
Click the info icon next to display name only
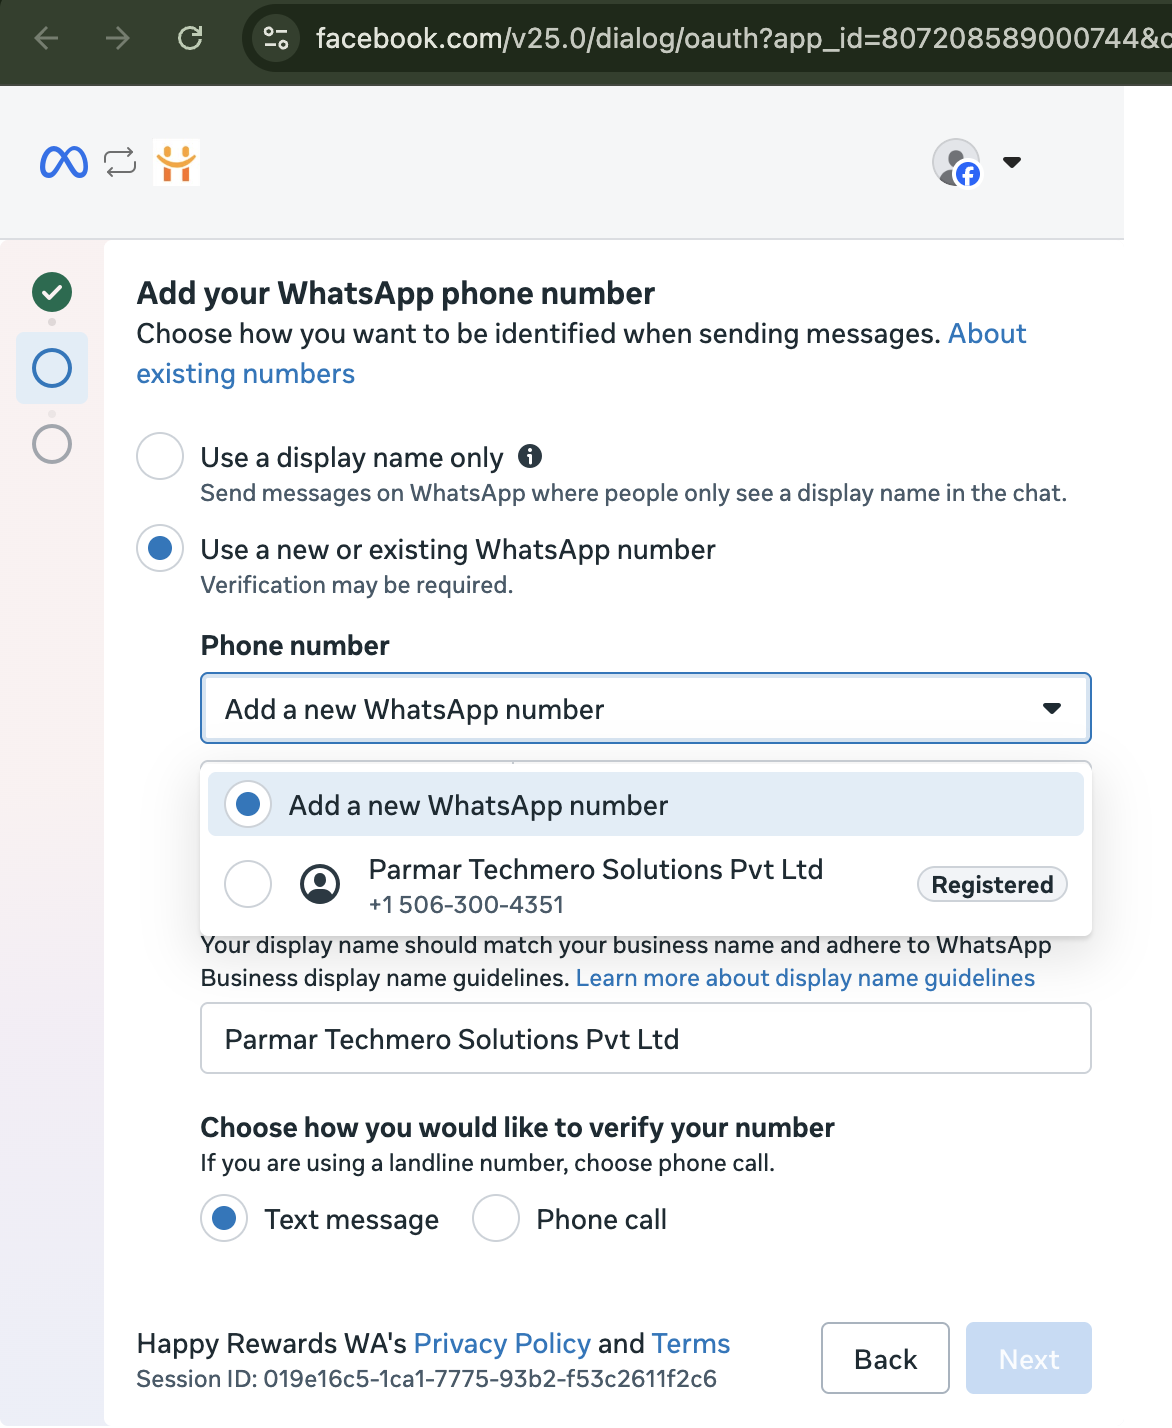coord(530,456)
